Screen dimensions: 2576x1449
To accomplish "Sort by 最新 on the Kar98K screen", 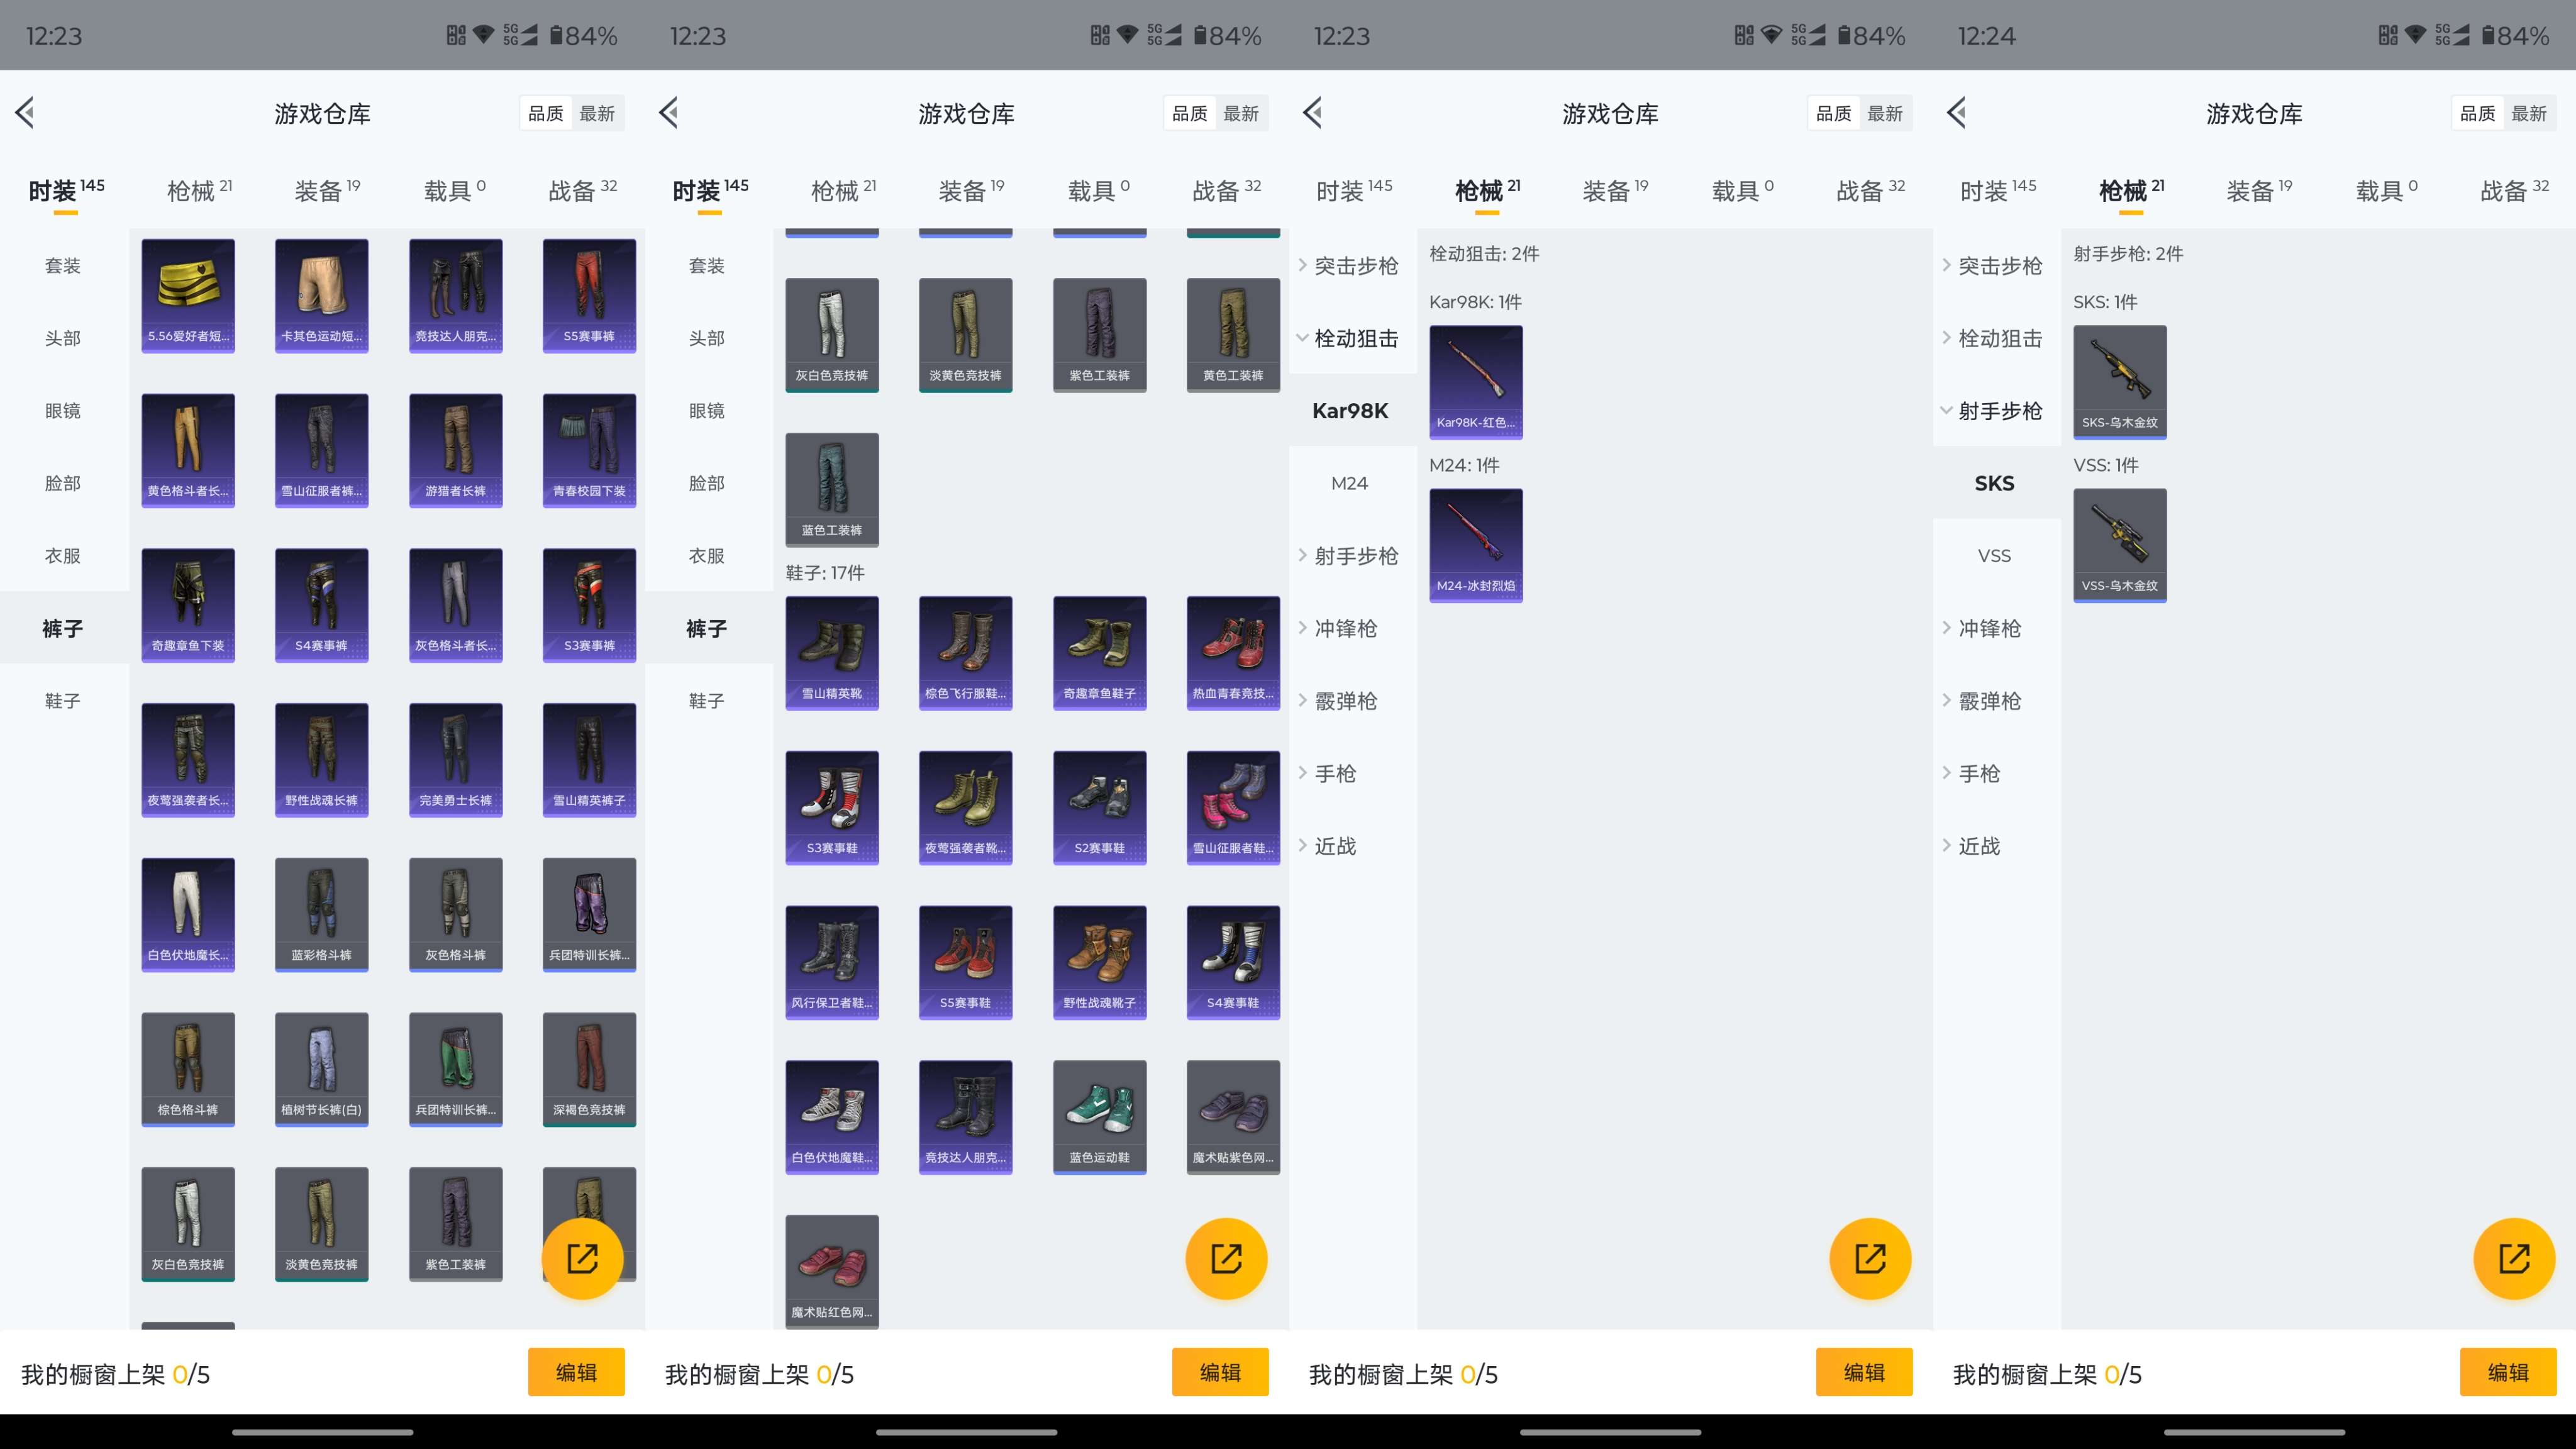I will click(x=1885, y=113).
